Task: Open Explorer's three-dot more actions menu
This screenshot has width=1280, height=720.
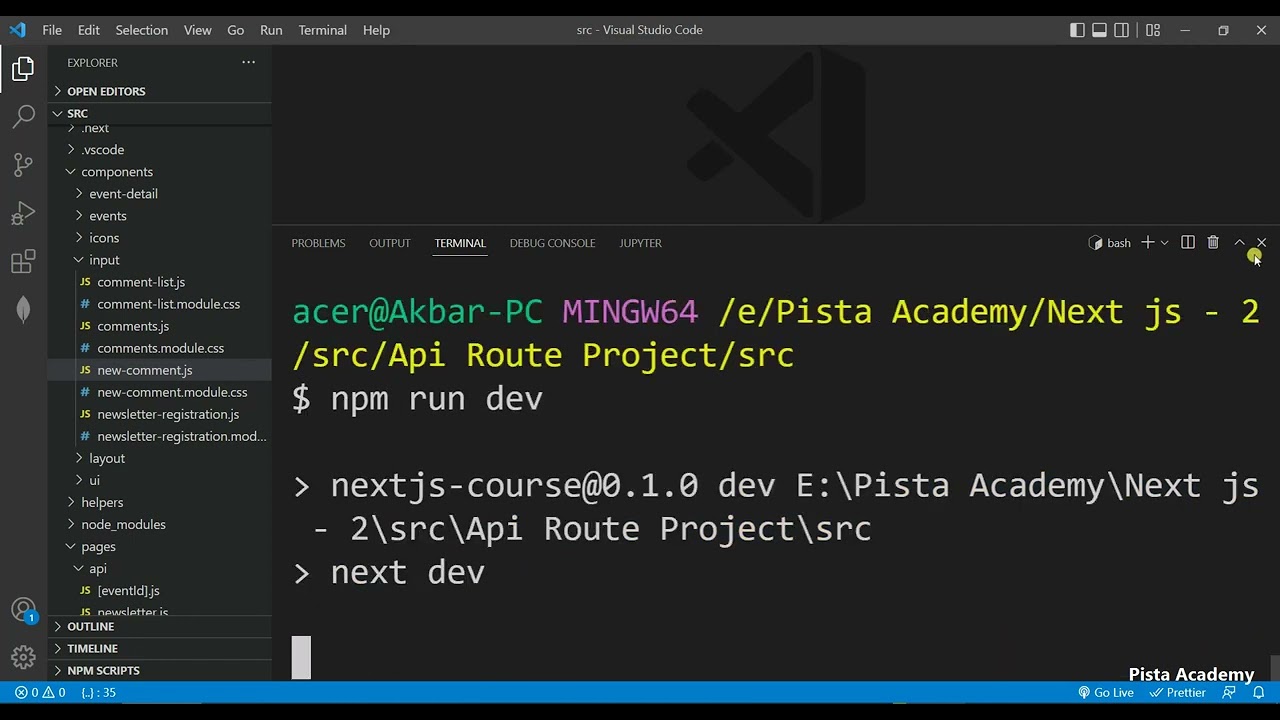Action: click(x=248, y=62)
